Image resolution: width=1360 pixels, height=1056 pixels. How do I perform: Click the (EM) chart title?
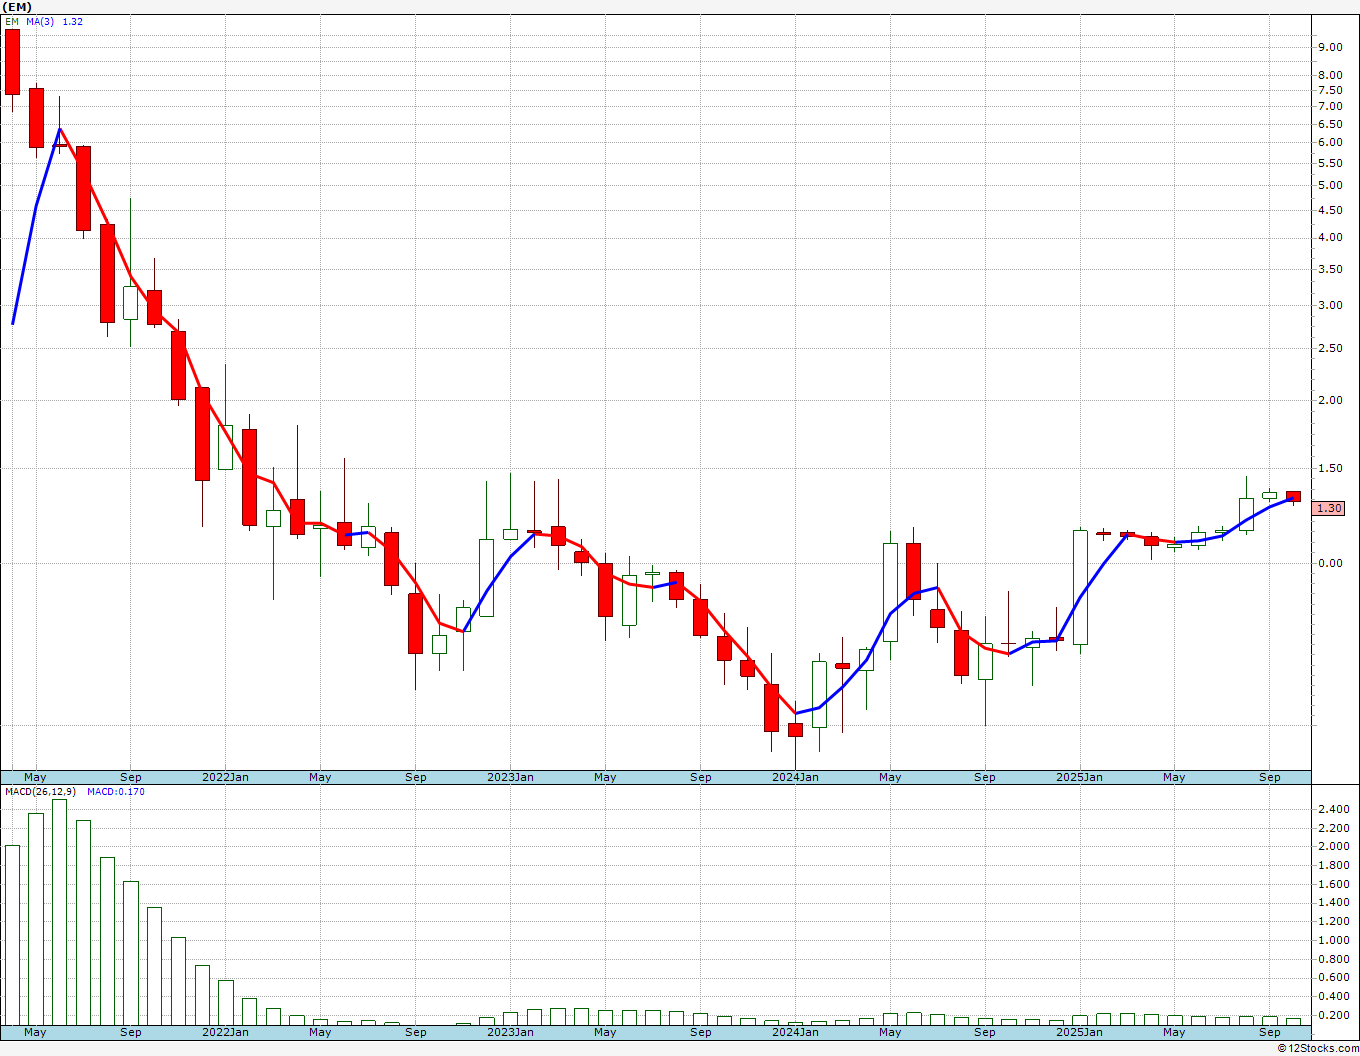click(18, 7)
